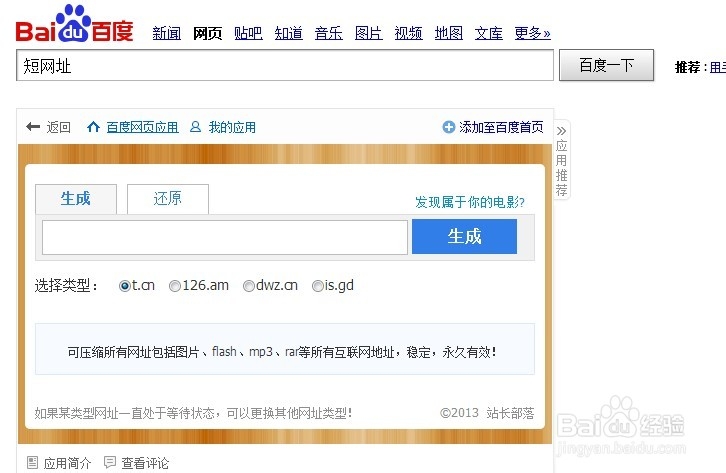This screenshot has width=726, height=473.
Task: Open the 贴吧 navigation link
Action: 248,33
